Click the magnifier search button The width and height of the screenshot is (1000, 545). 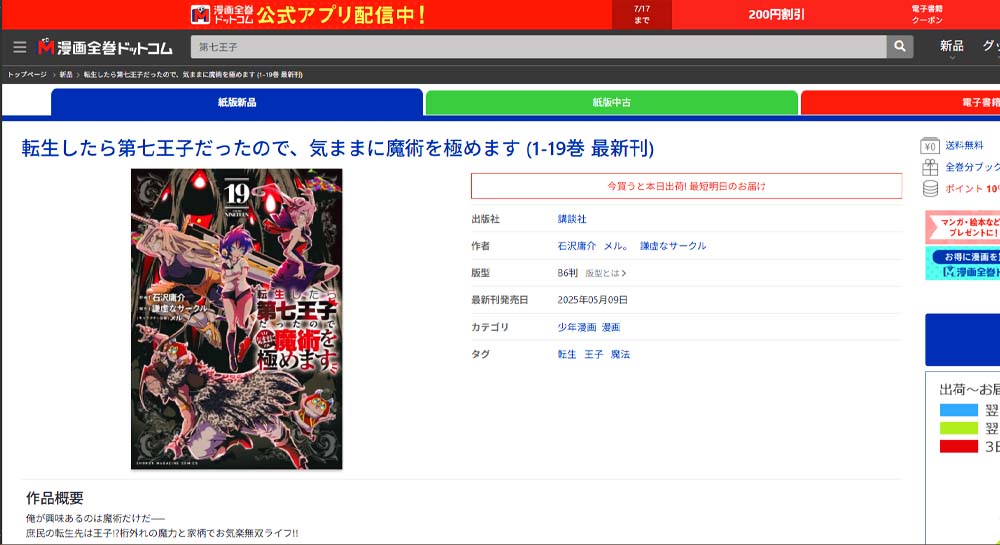tap(900, 47)
